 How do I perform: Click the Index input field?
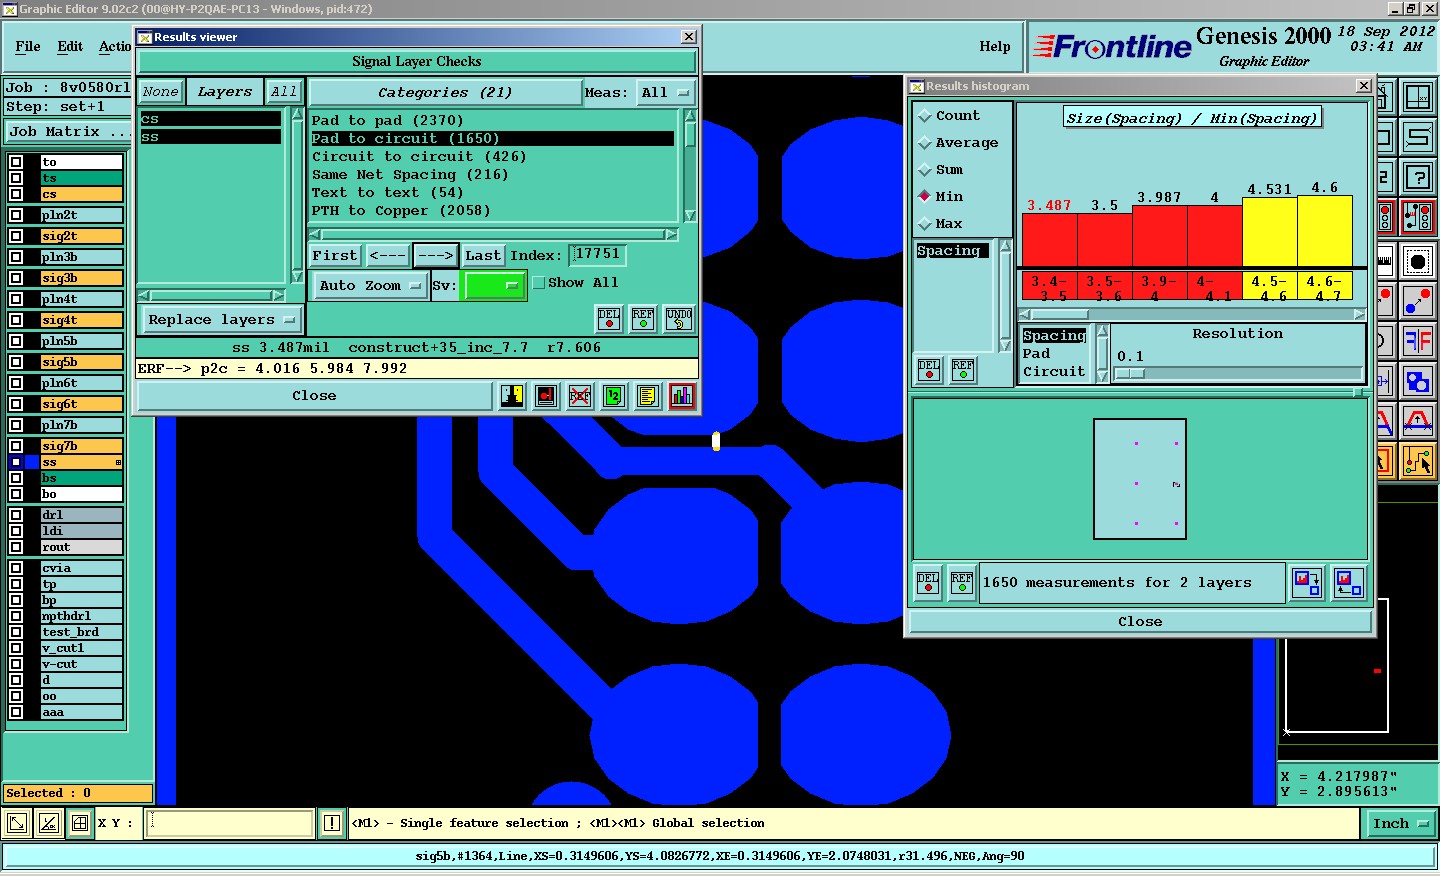point(599,255)
